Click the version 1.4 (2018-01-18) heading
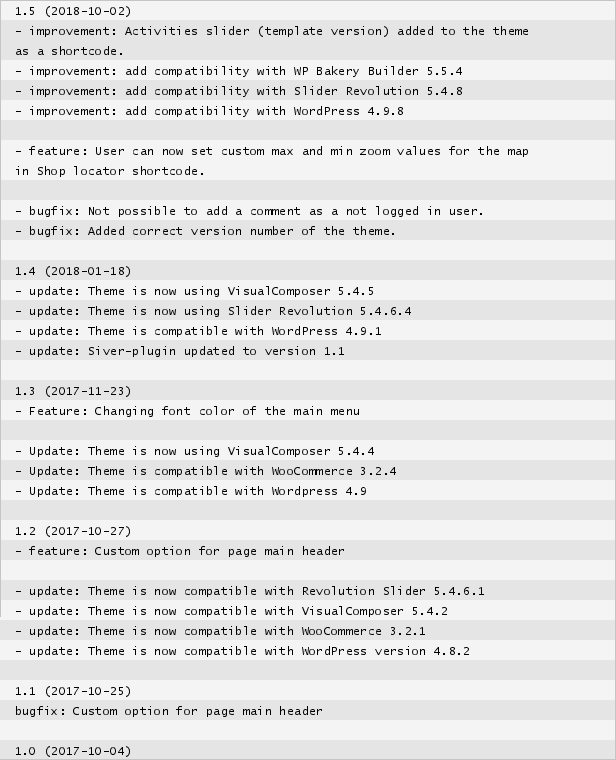 click(x=72, y=271)
